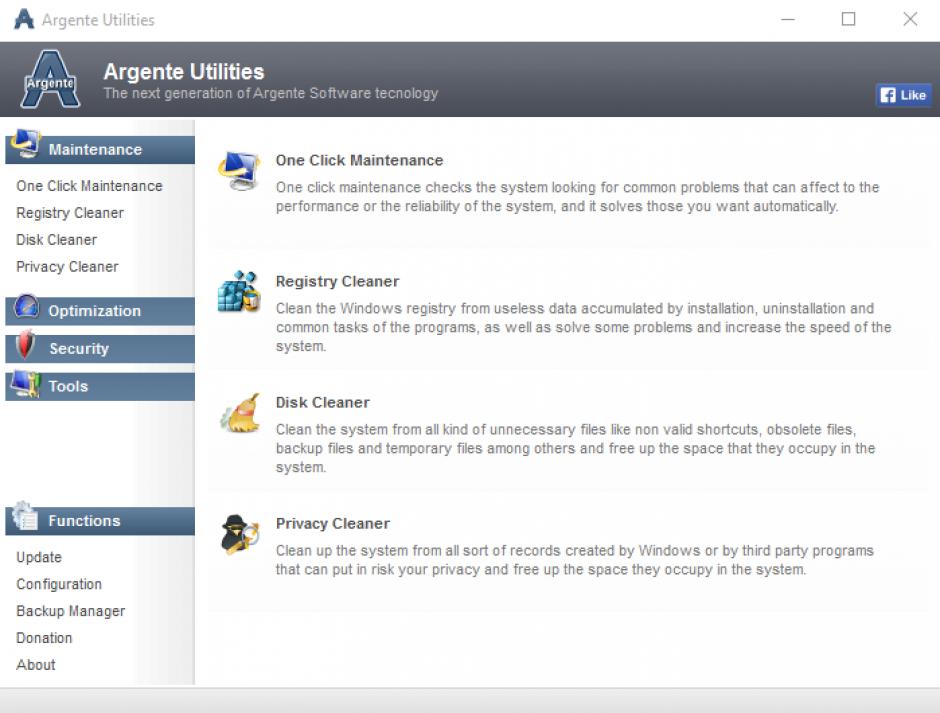Viewport: 940px width, 713px height.
Task: Click the Privacy Cleaner description text
Action: pyautogui.click(x=574, y=560)
